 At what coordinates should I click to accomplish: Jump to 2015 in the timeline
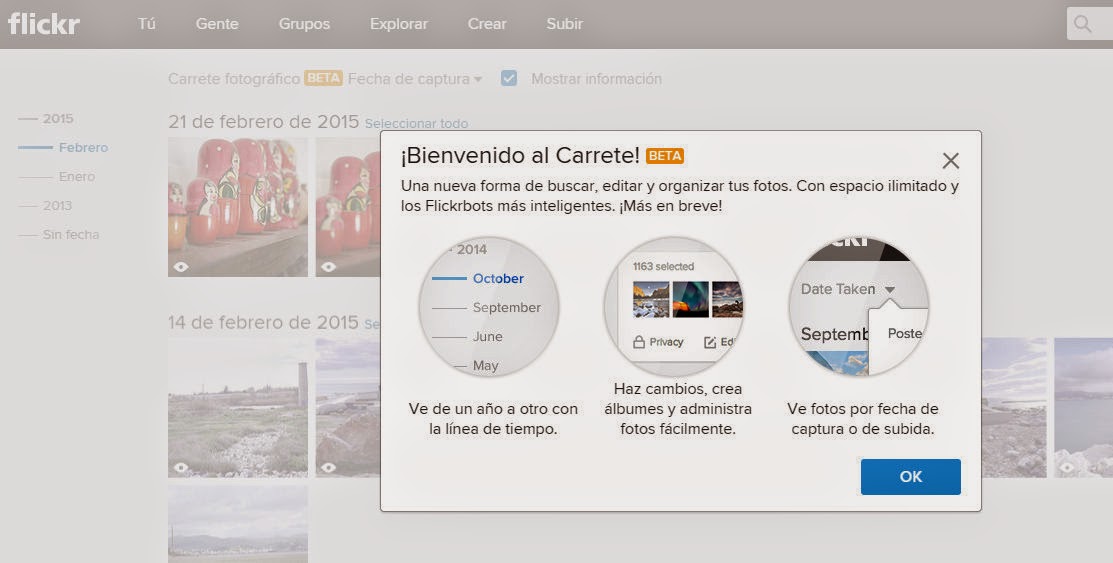point(57,119)
